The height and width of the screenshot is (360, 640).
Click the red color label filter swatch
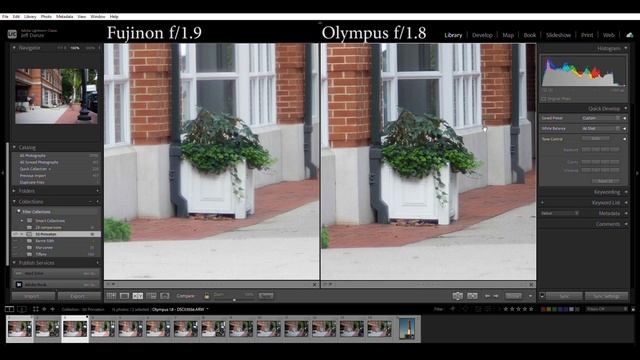pos(543,309)
